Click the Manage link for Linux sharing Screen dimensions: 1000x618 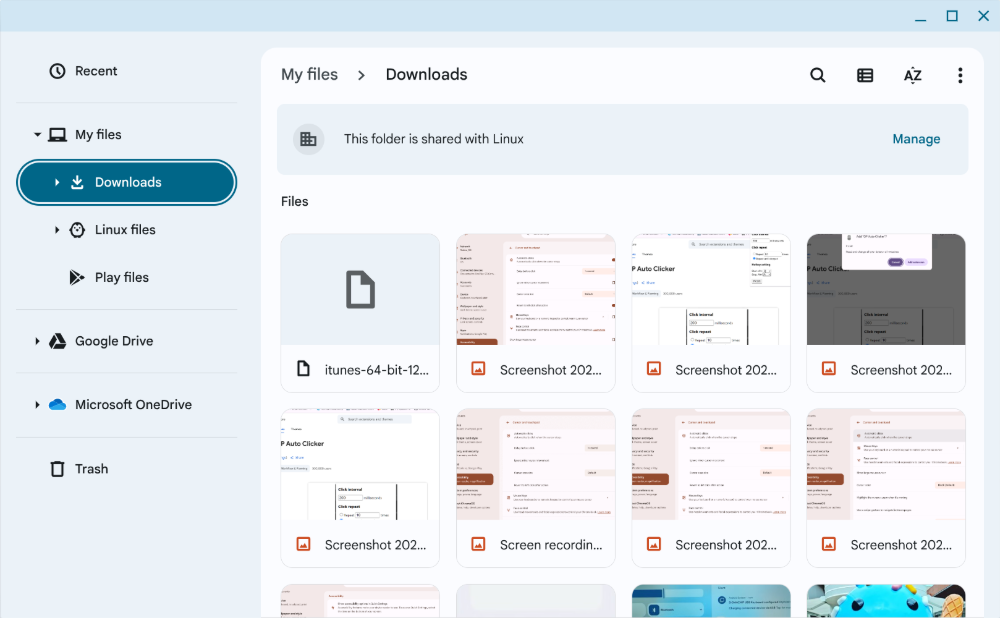pos(916,139)
